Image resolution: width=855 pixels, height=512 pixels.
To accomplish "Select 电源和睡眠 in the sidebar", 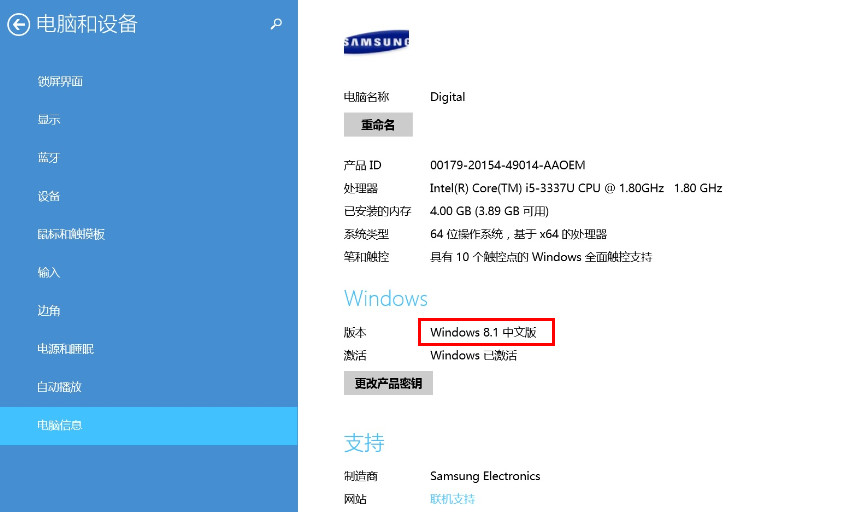I will (65, 348).
